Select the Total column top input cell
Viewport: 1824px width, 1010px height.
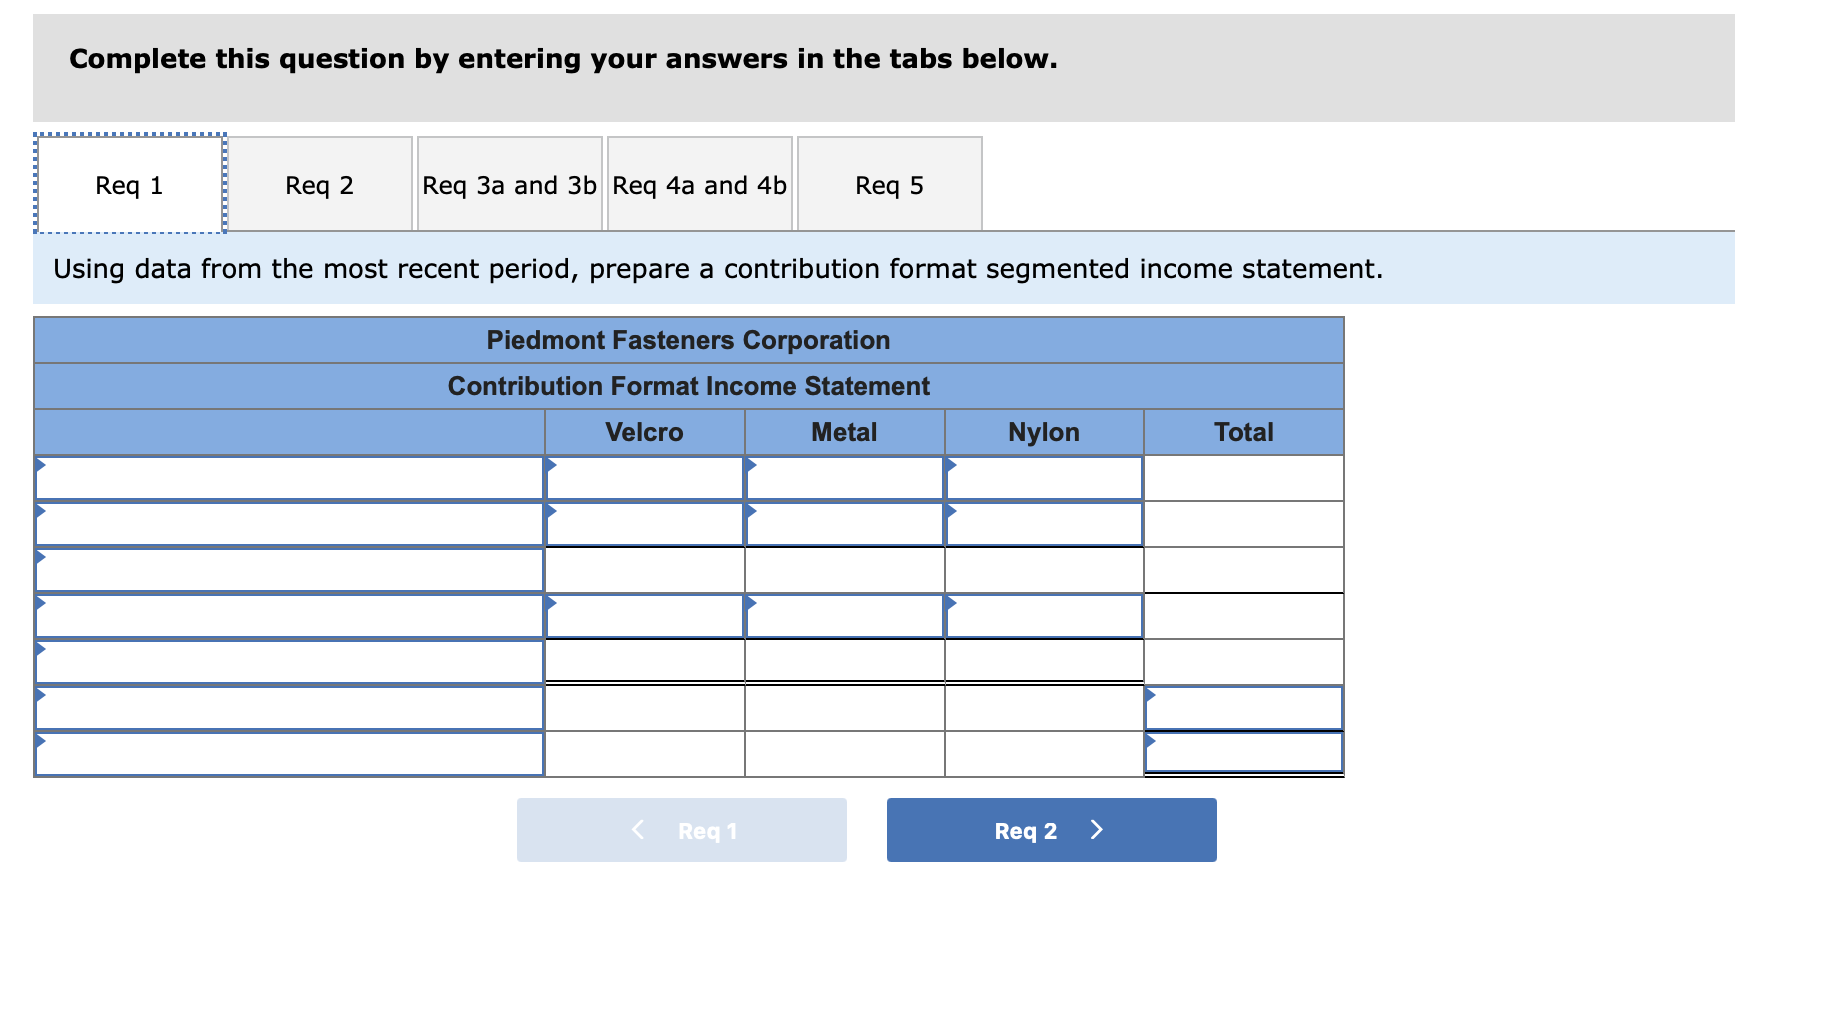tap(1243, 478)
